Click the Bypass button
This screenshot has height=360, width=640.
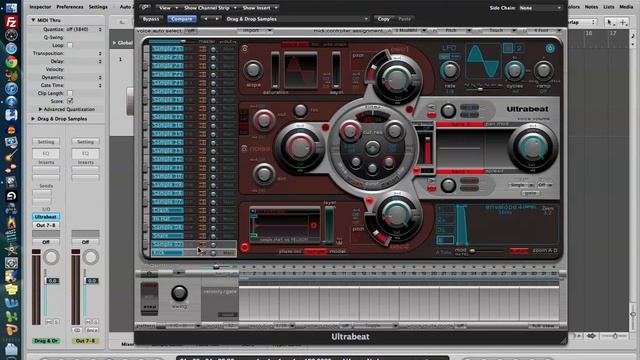[151, 19]
